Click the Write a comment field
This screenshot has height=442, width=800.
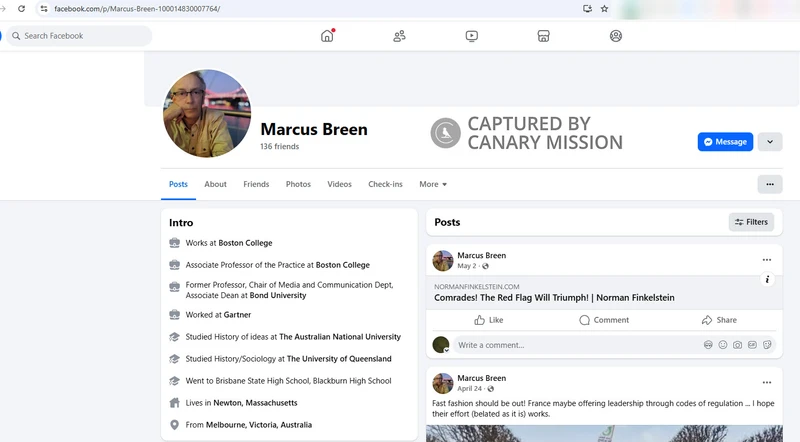tap(614, 345)
